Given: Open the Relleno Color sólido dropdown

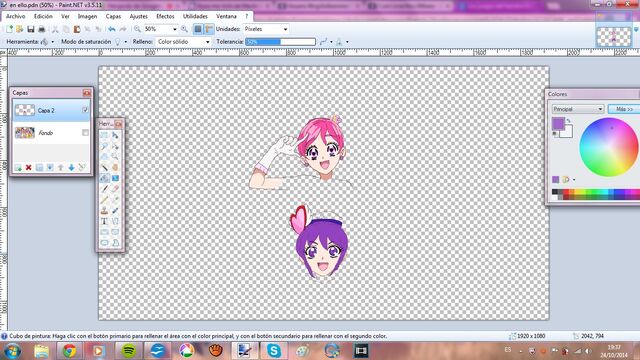Looking at the screenshot, I should 184,42.
